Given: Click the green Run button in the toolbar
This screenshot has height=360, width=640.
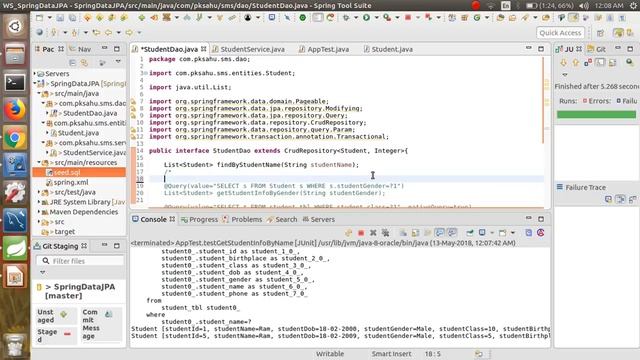Looking at the screenshot, I should click(367, 18).
